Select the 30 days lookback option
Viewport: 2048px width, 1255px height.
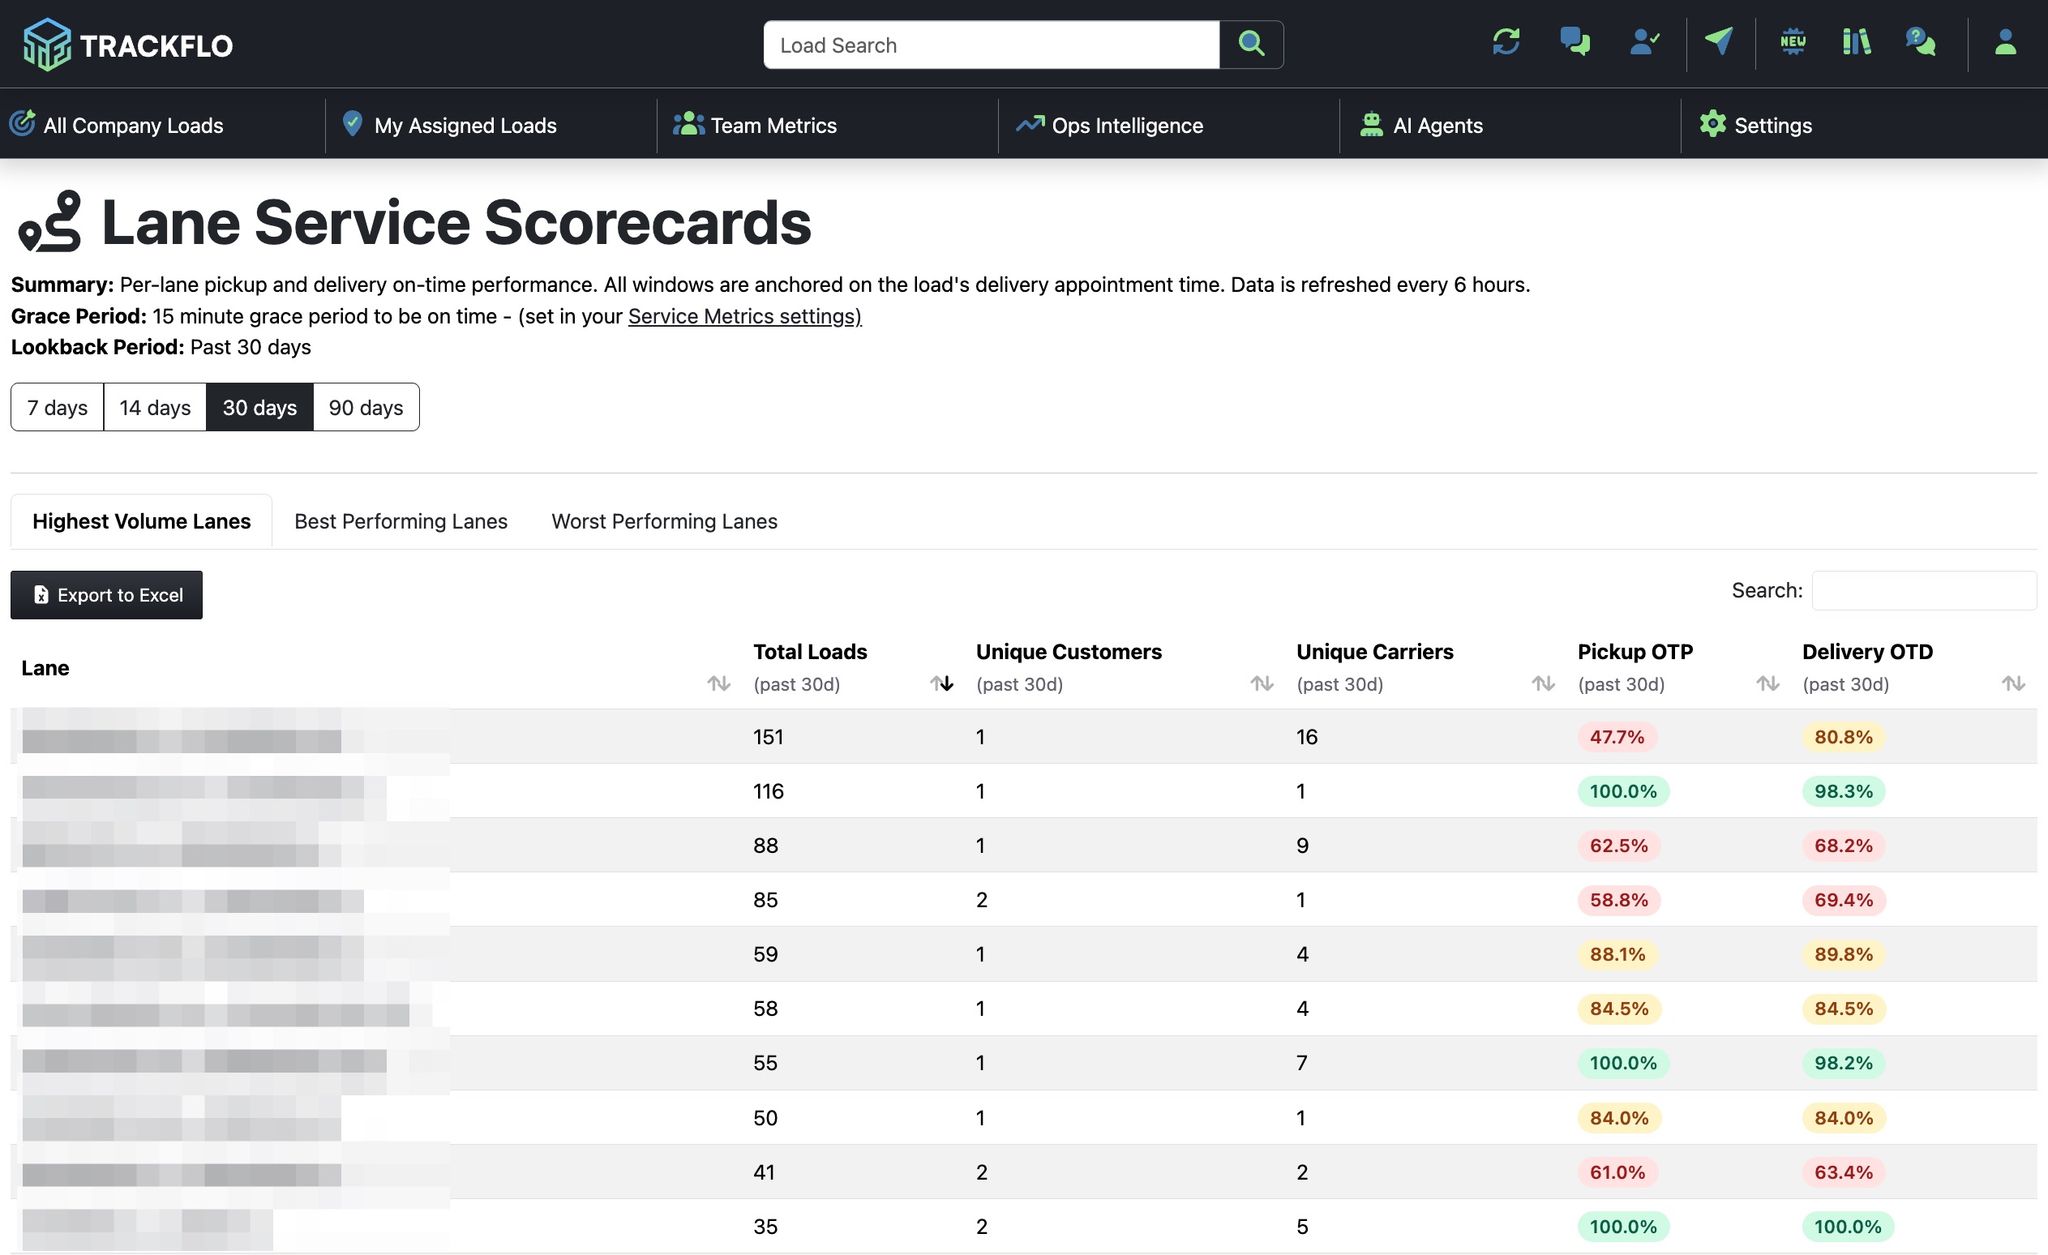coord(260,407)
